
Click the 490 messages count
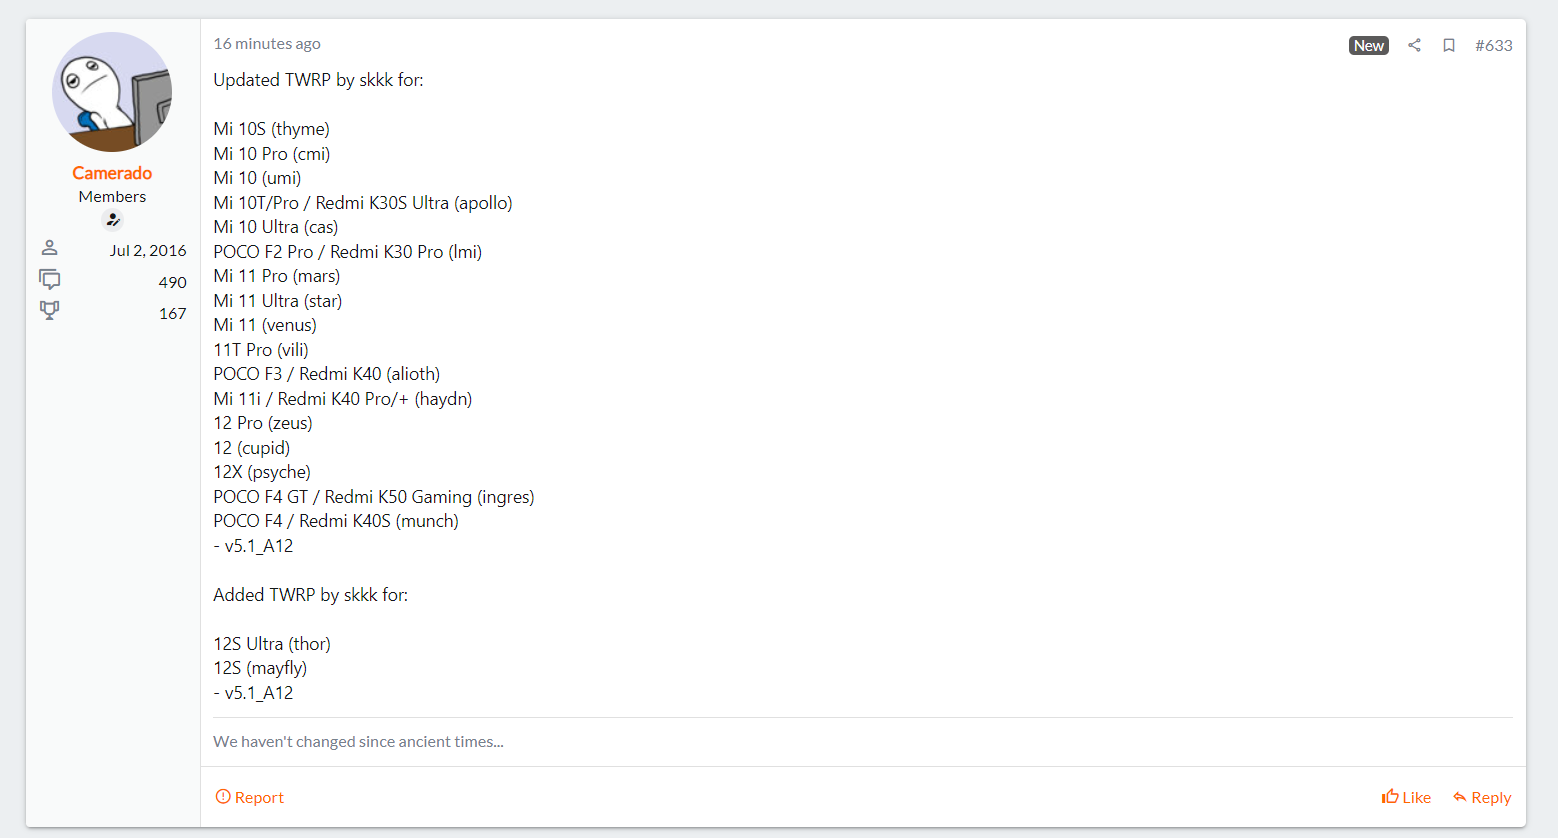tap(172, 282)
